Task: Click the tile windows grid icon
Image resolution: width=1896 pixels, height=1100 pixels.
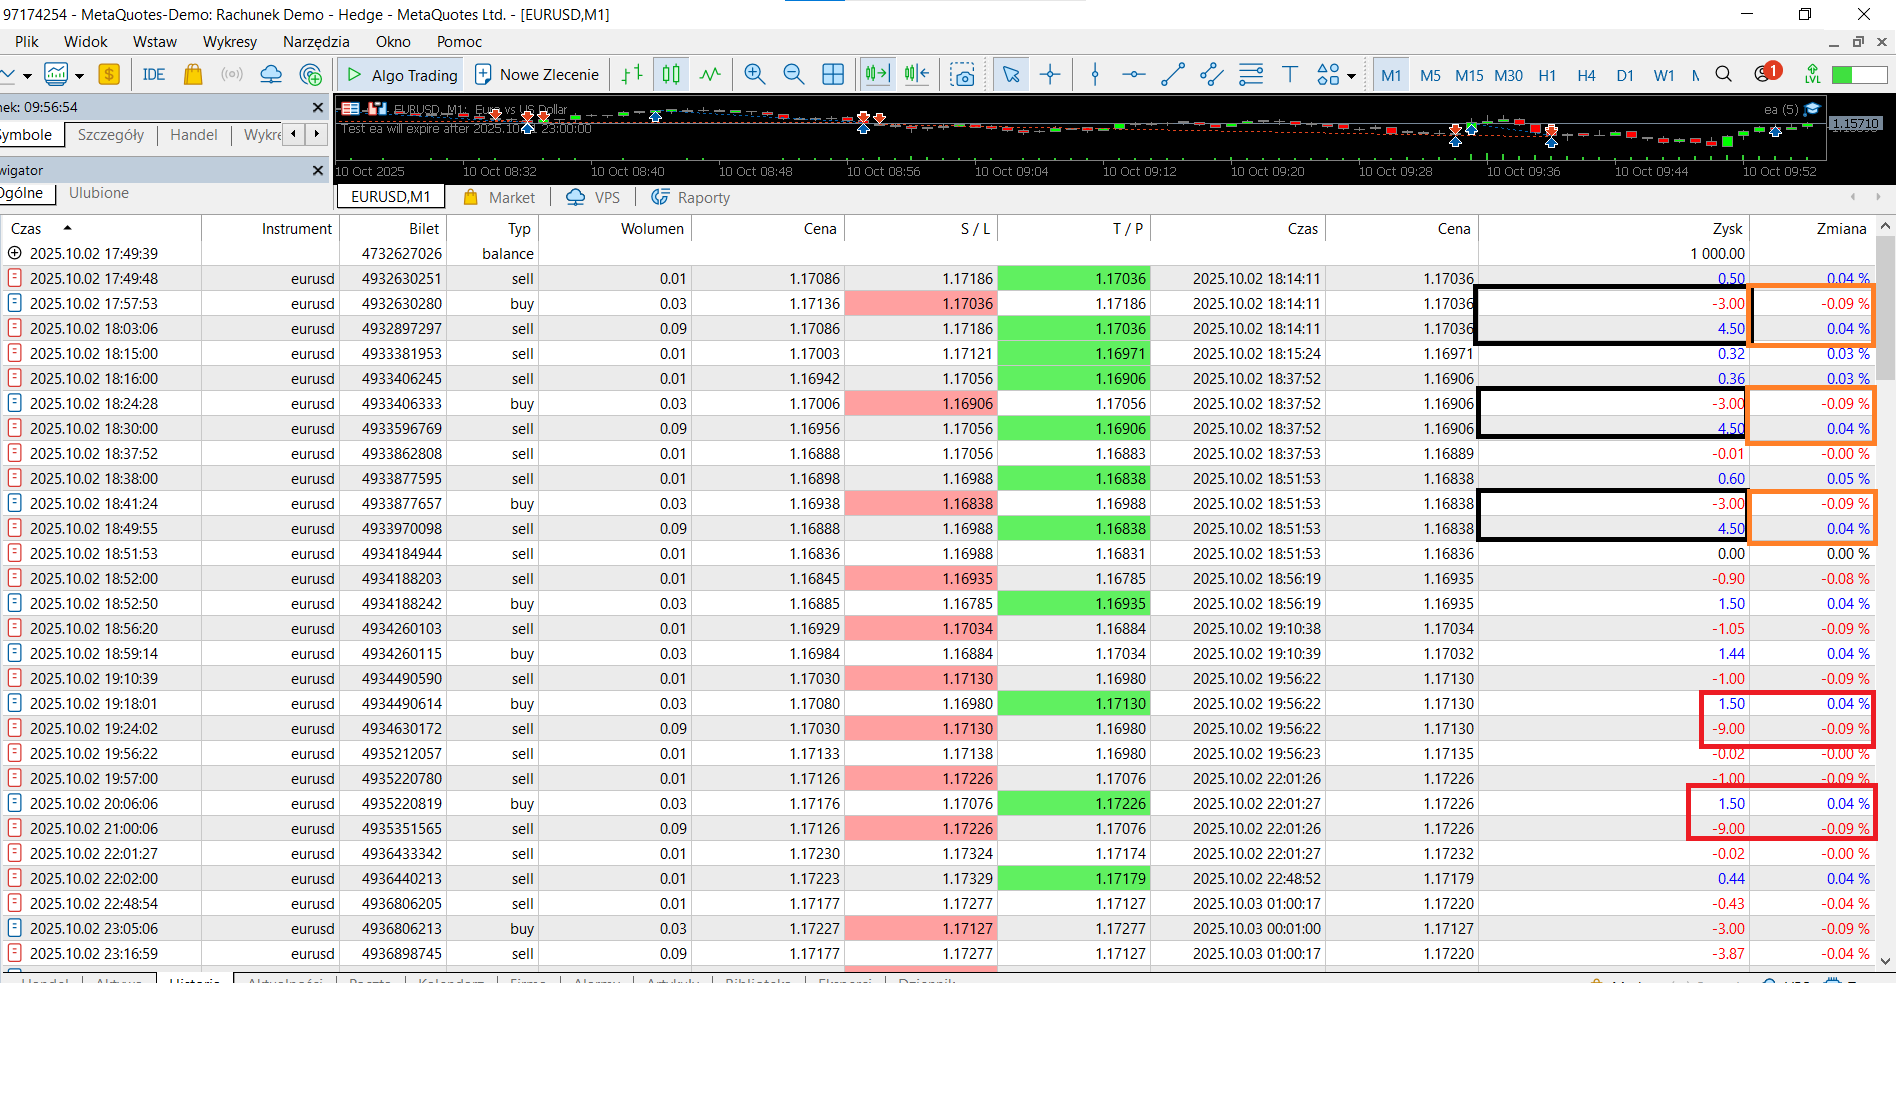Action: (833, 75)
